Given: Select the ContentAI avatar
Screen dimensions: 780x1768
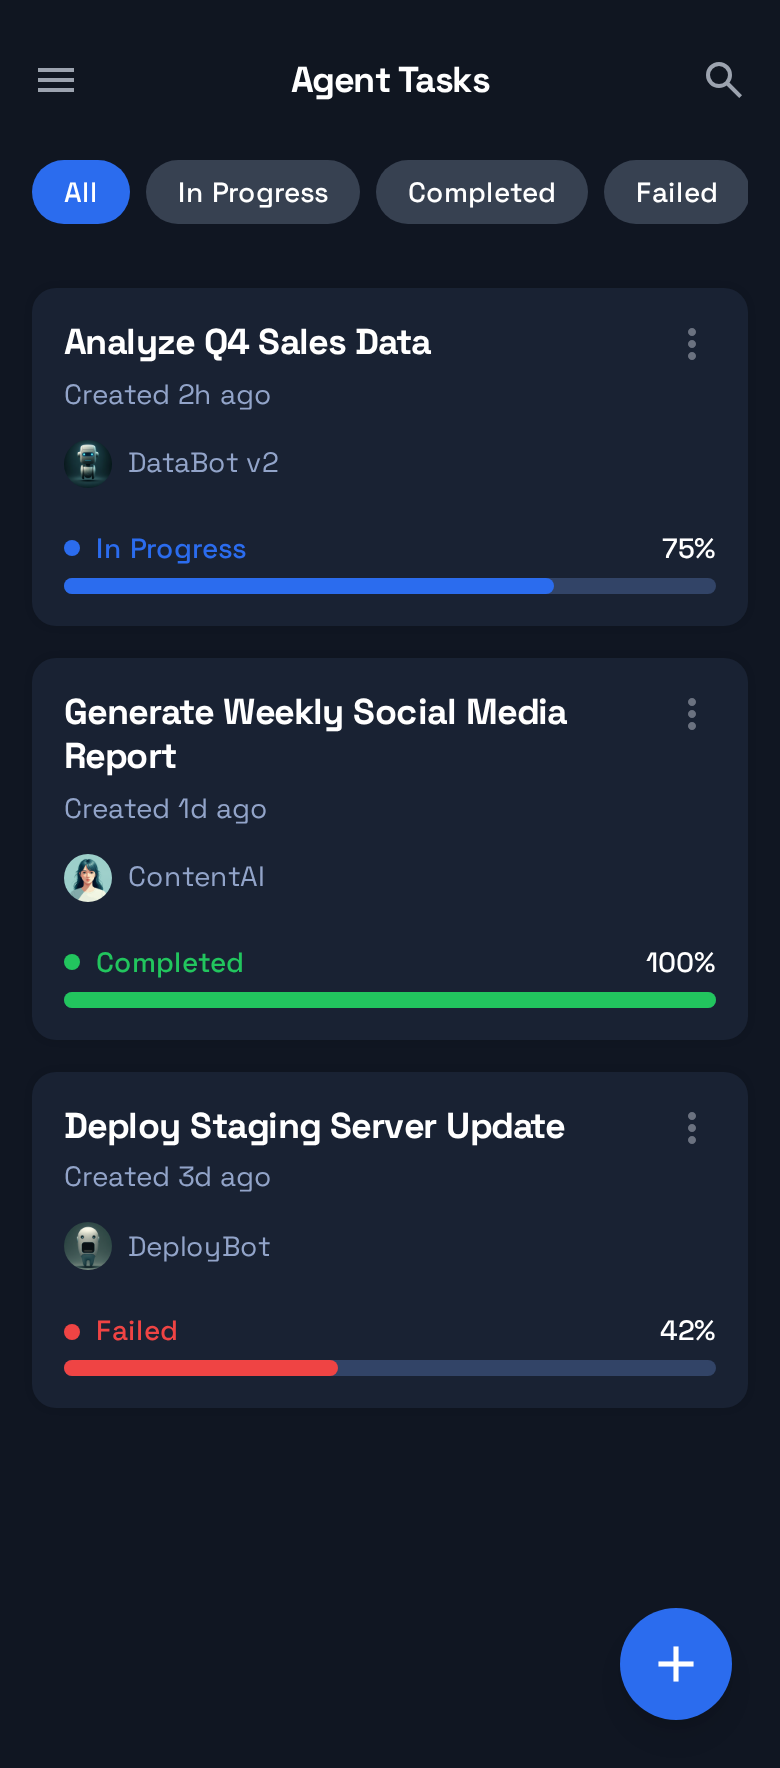Looking at the screenshot, I should coord(88,877).
